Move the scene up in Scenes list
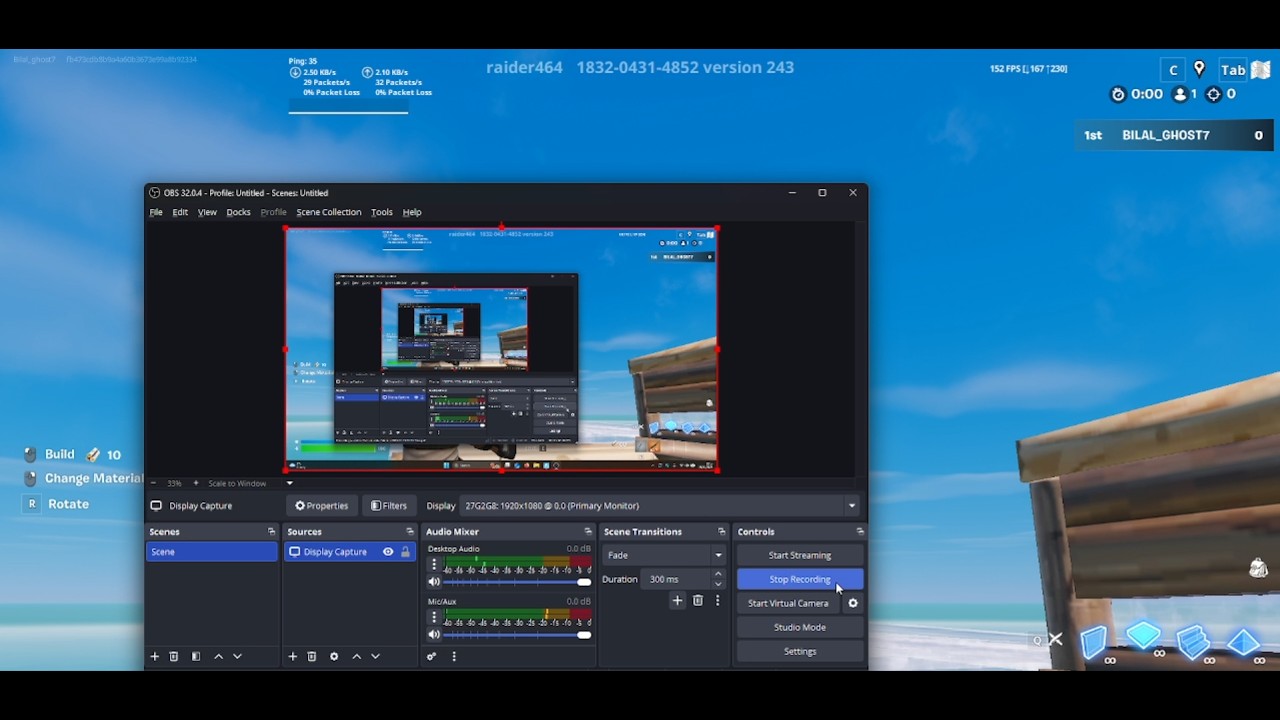 click(219, 656)
